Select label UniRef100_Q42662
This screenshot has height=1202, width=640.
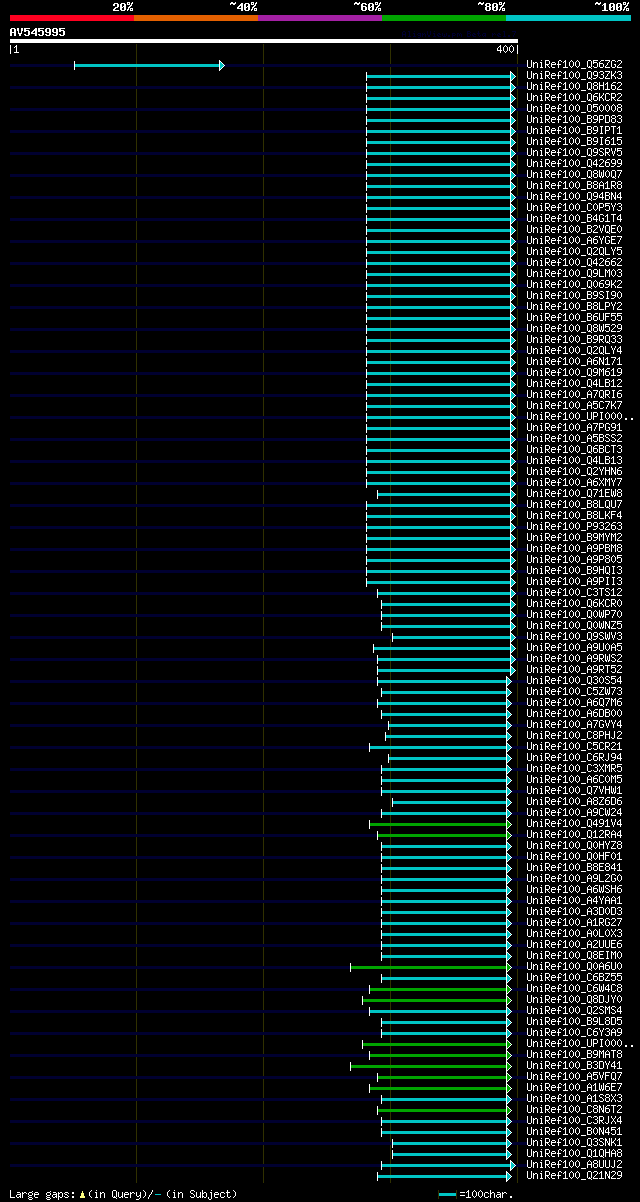tap(574, 263)
